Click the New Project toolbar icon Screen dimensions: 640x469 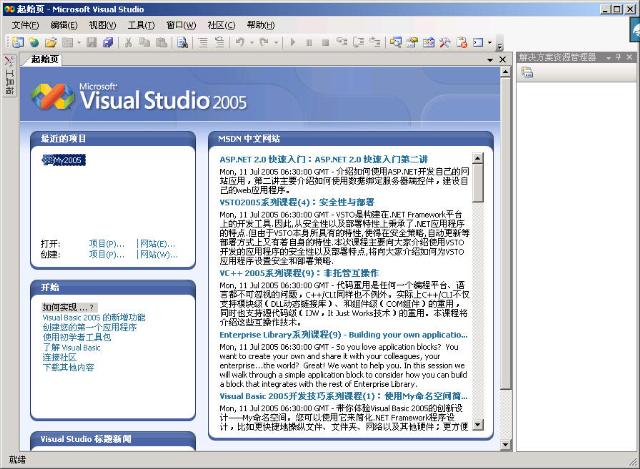pyautogui.click(x=18, y=42)
